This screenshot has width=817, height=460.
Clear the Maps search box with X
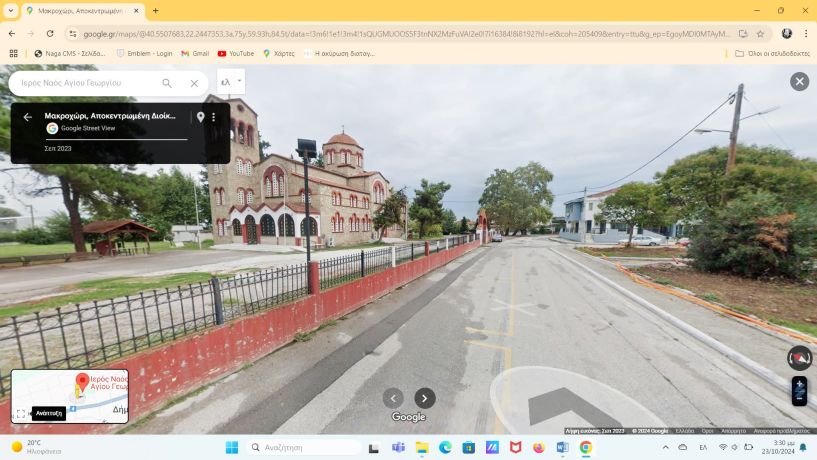[x=194, y=83]
